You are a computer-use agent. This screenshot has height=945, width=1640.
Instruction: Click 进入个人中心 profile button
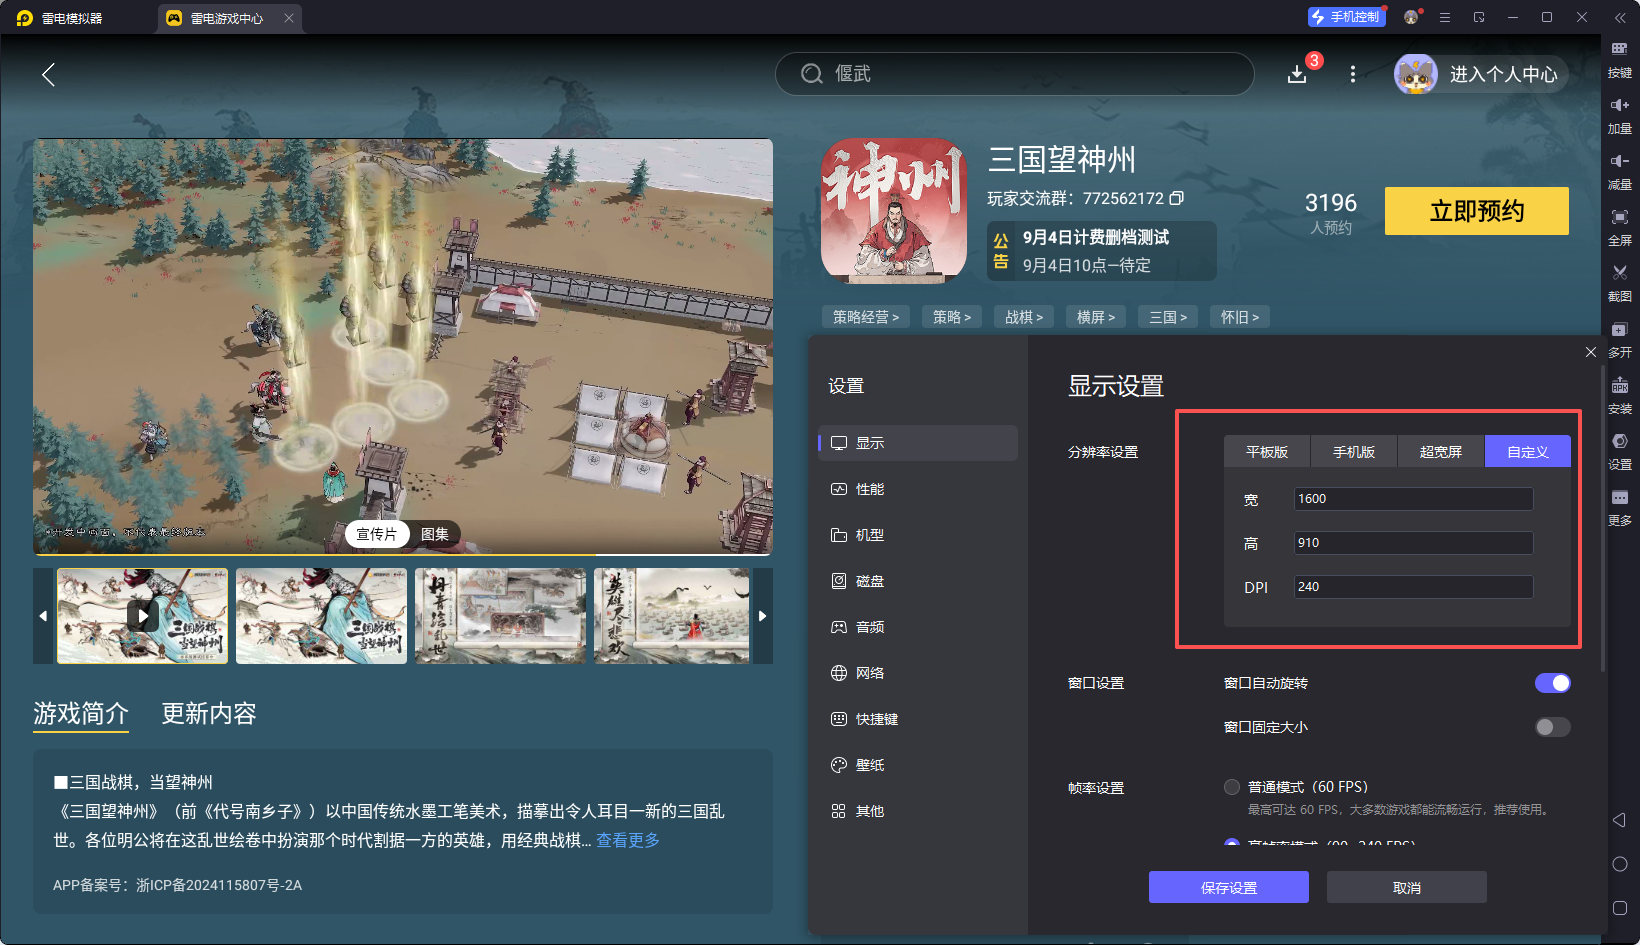(x=1481, y=74)
